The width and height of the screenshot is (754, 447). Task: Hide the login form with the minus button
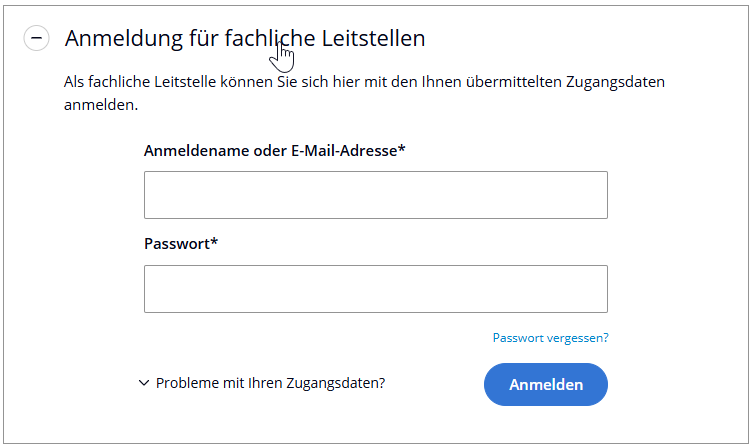click(x=36, y=38)
